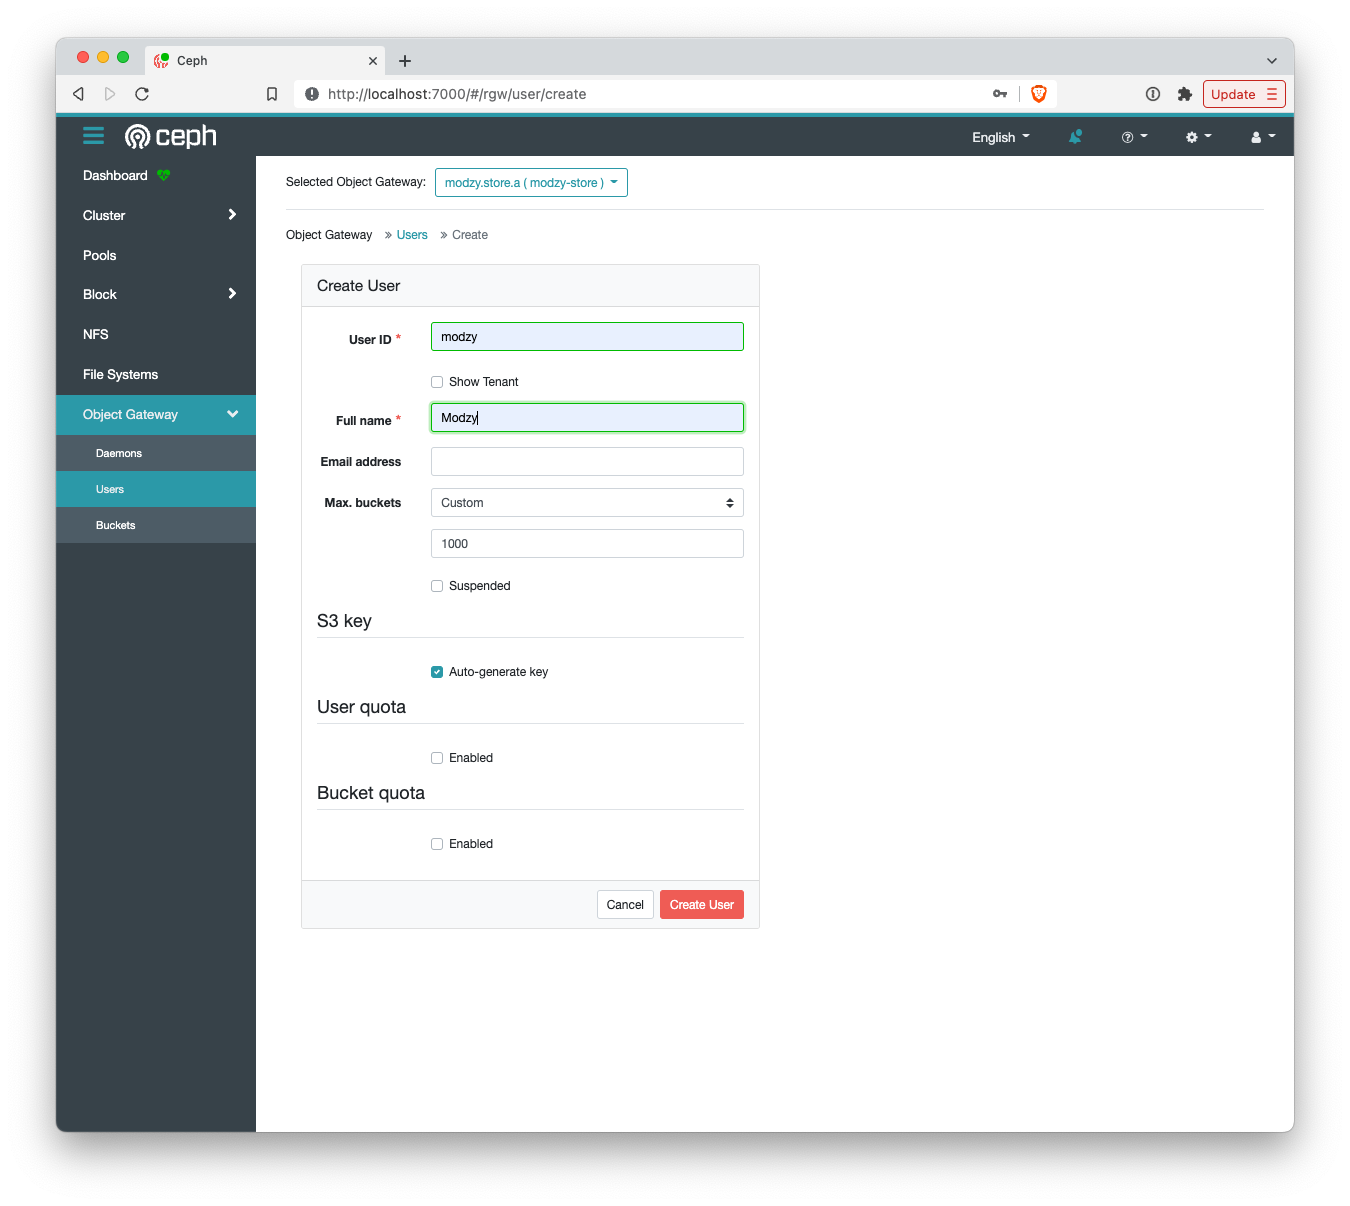Open the settings gear menu

[1198, 137]
